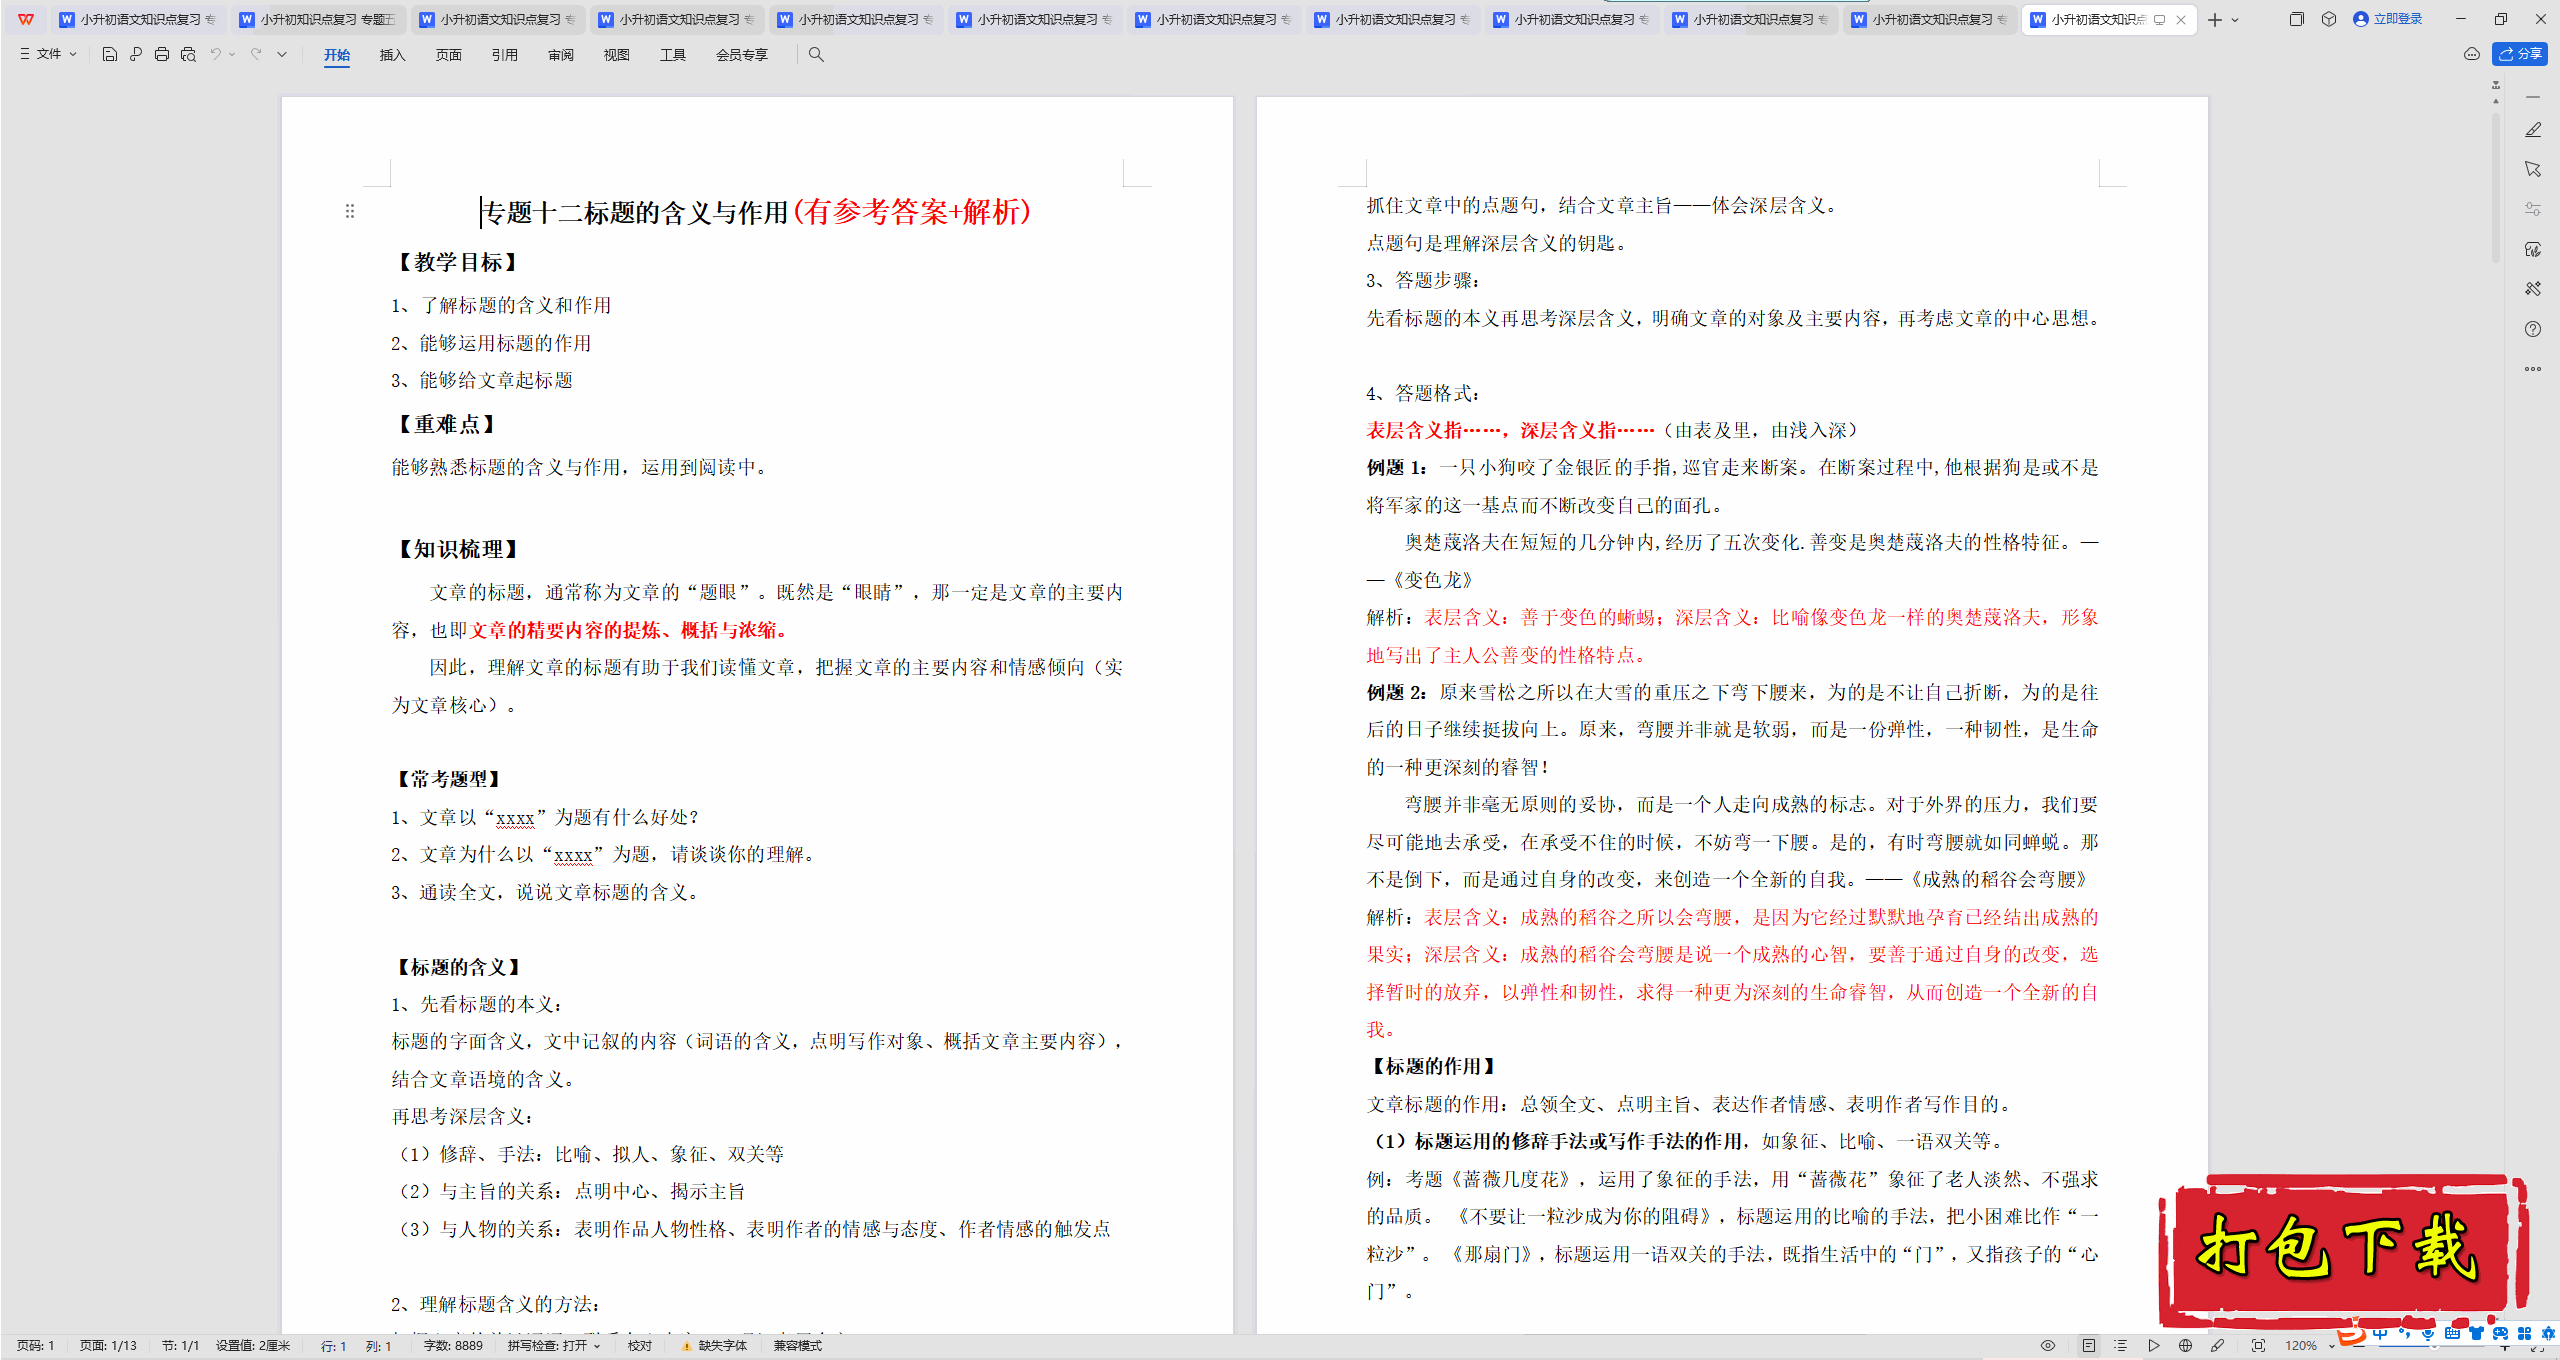The width and height of the screenshot is (2560, 1360).
Task: Open the 插入 ribbon tab
Action: point(393,55)
